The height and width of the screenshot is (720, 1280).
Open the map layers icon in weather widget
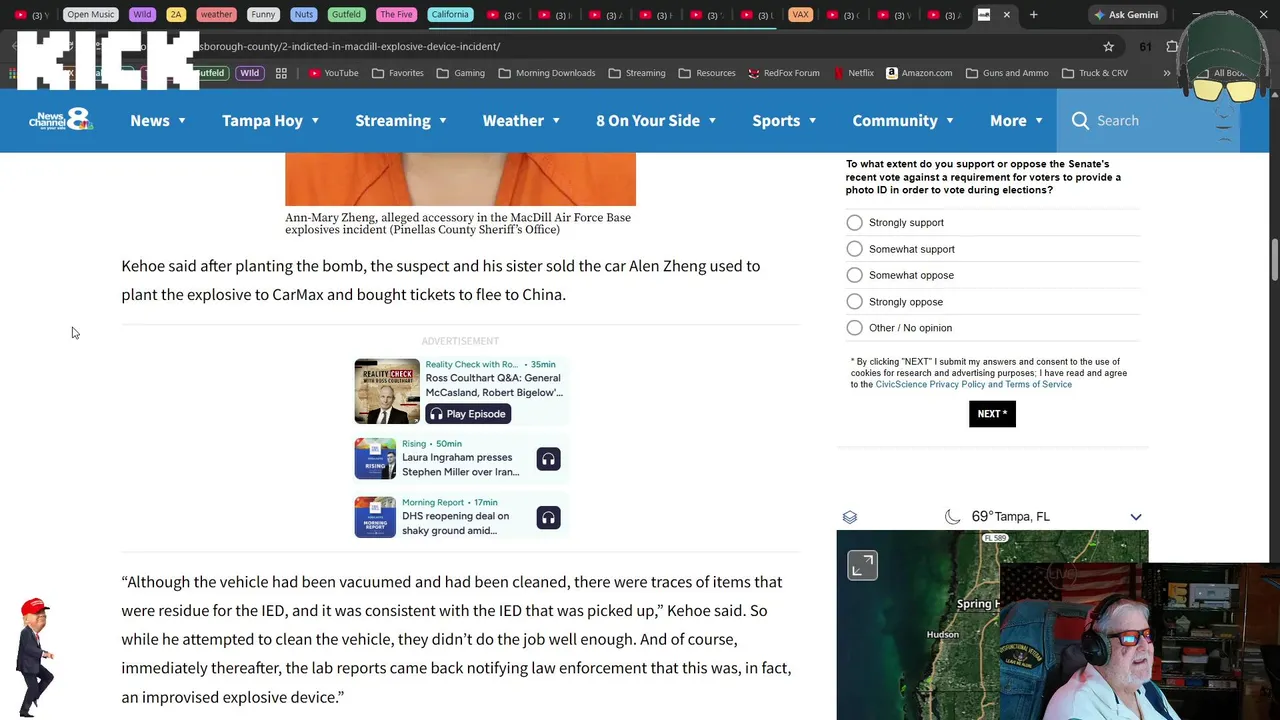click(x=850, y=517)
